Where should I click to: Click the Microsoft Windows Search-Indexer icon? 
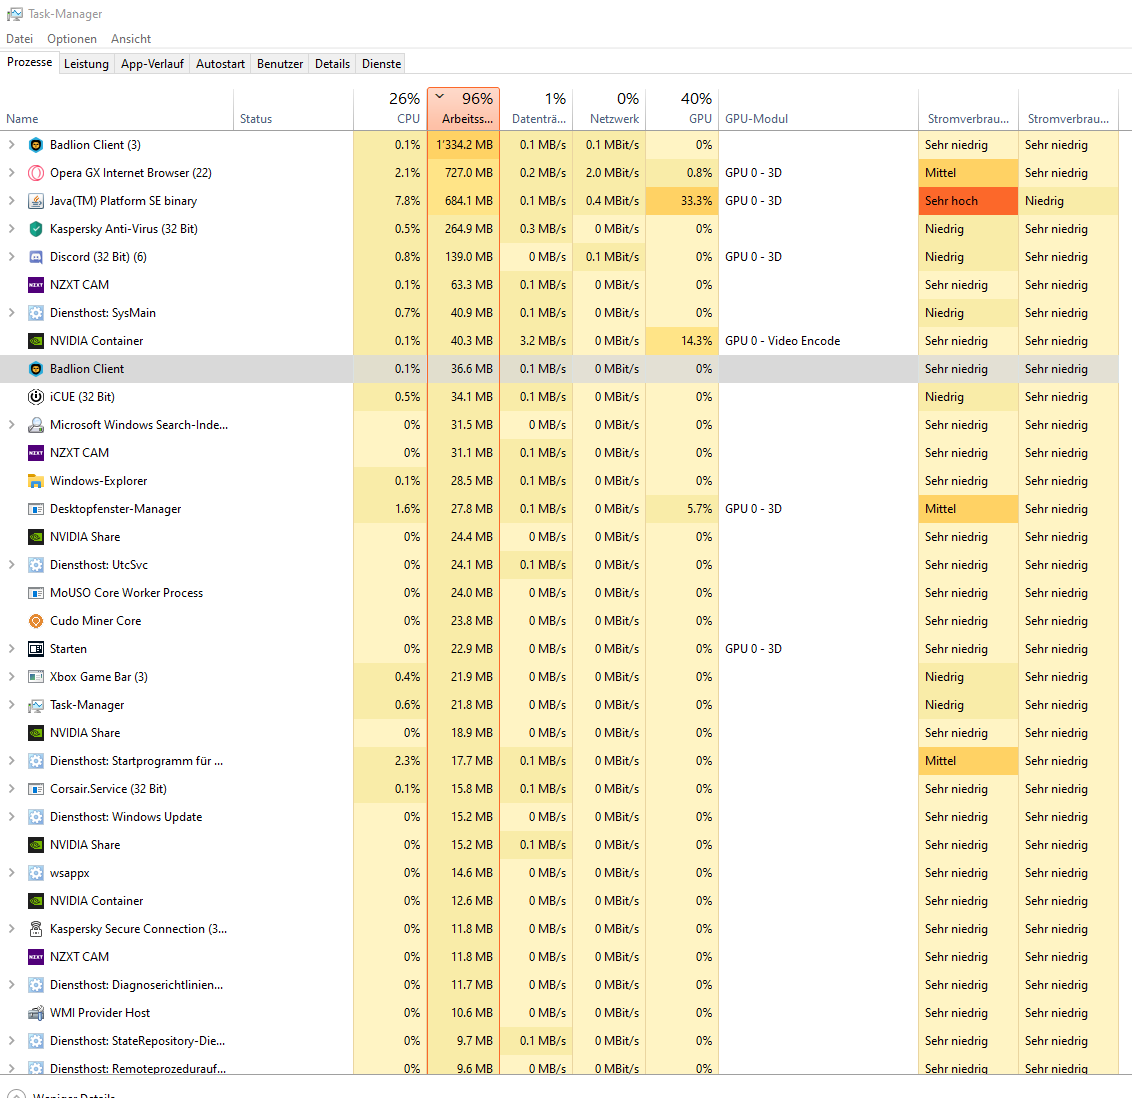(35, 425)
